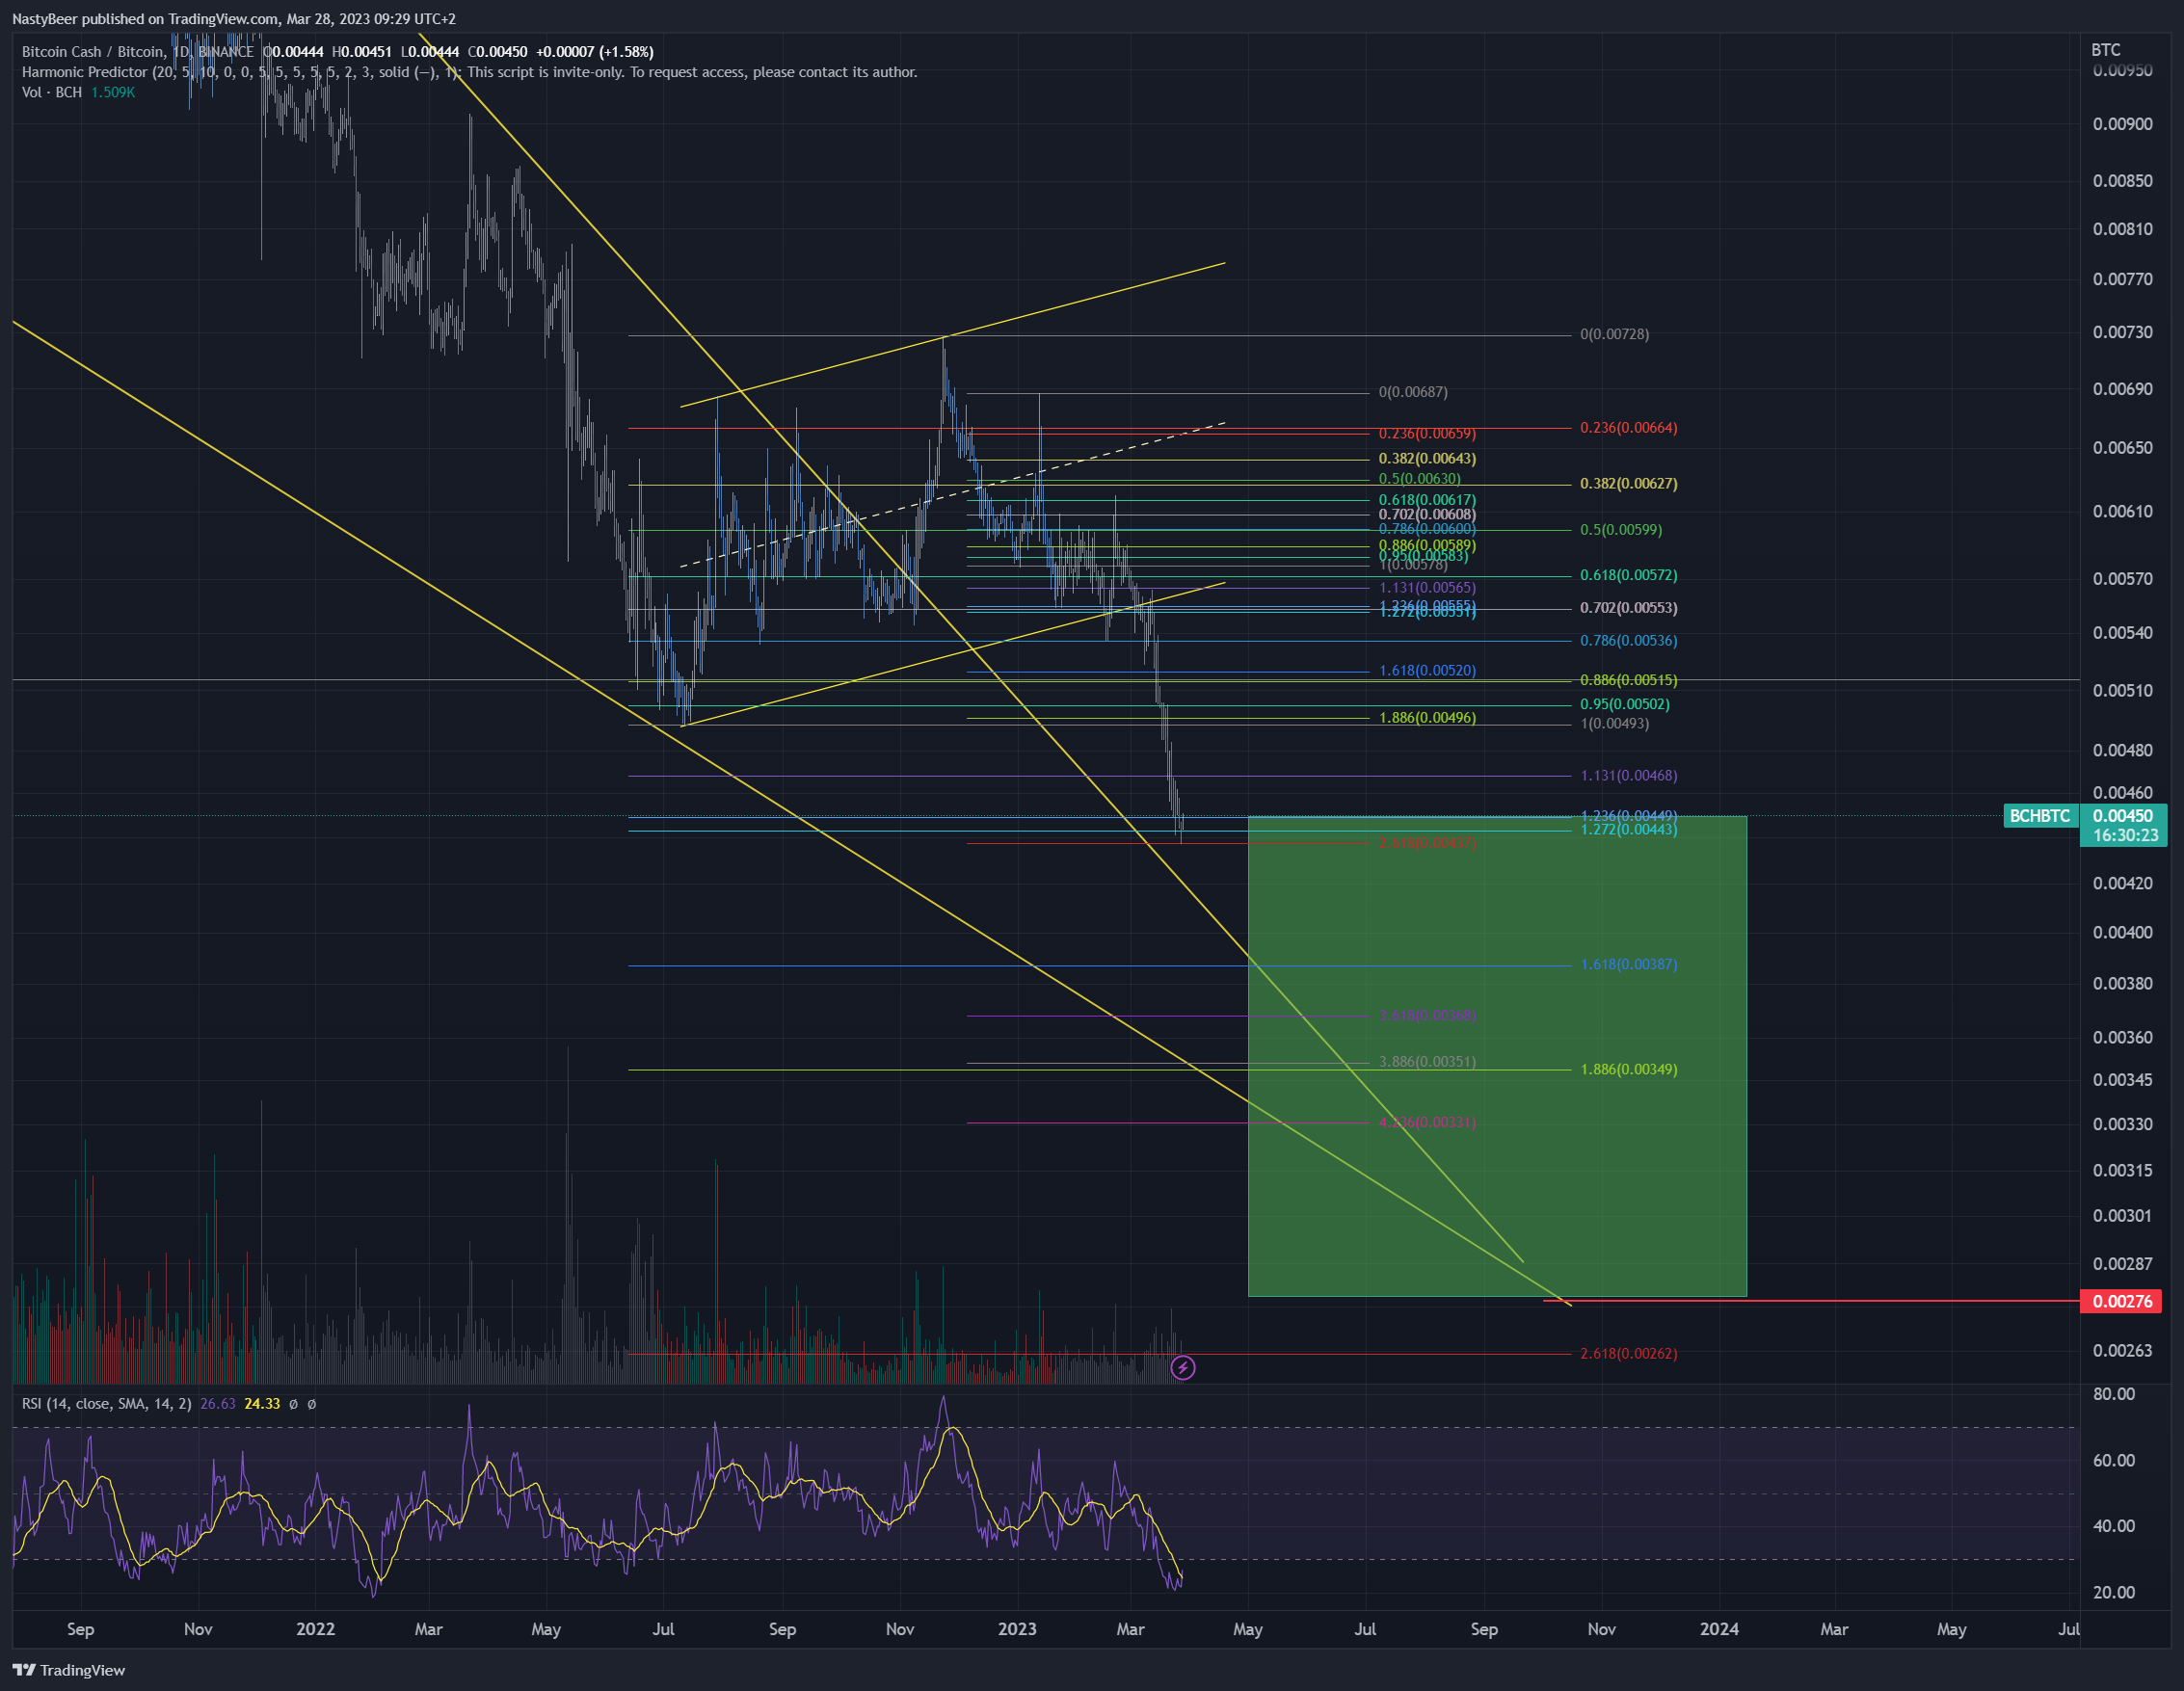Click the 0.00400 price axis tick
This screenshot has width=2184, height=1691.
(2122, 933)
